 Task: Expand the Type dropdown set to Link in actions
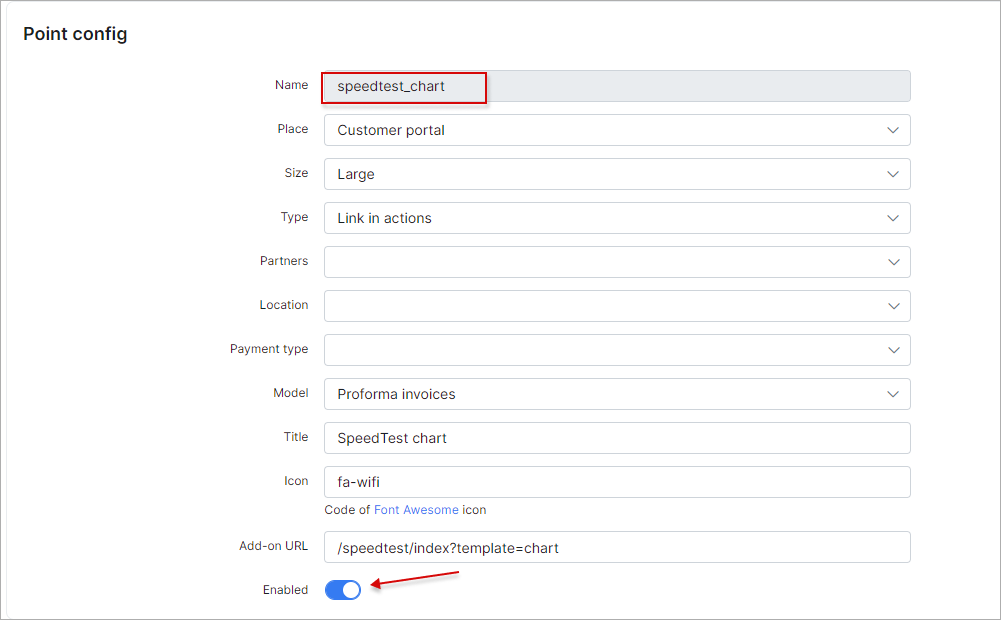pyautogui.click(x=617, y=218)
